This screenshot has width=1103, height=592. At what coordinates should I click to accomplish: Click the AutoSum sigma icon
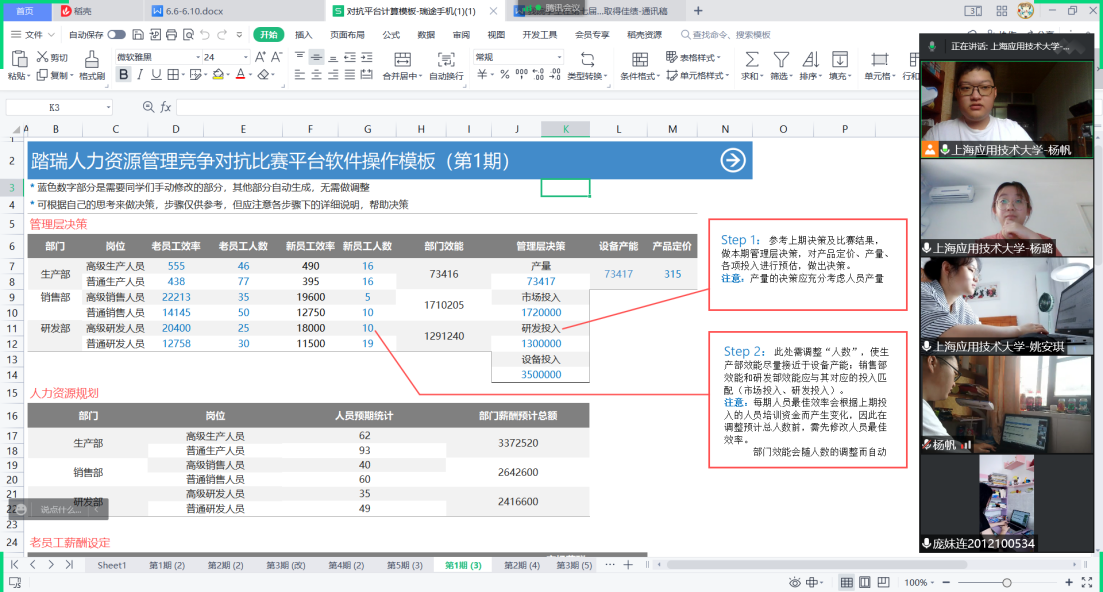click(750, 60)
